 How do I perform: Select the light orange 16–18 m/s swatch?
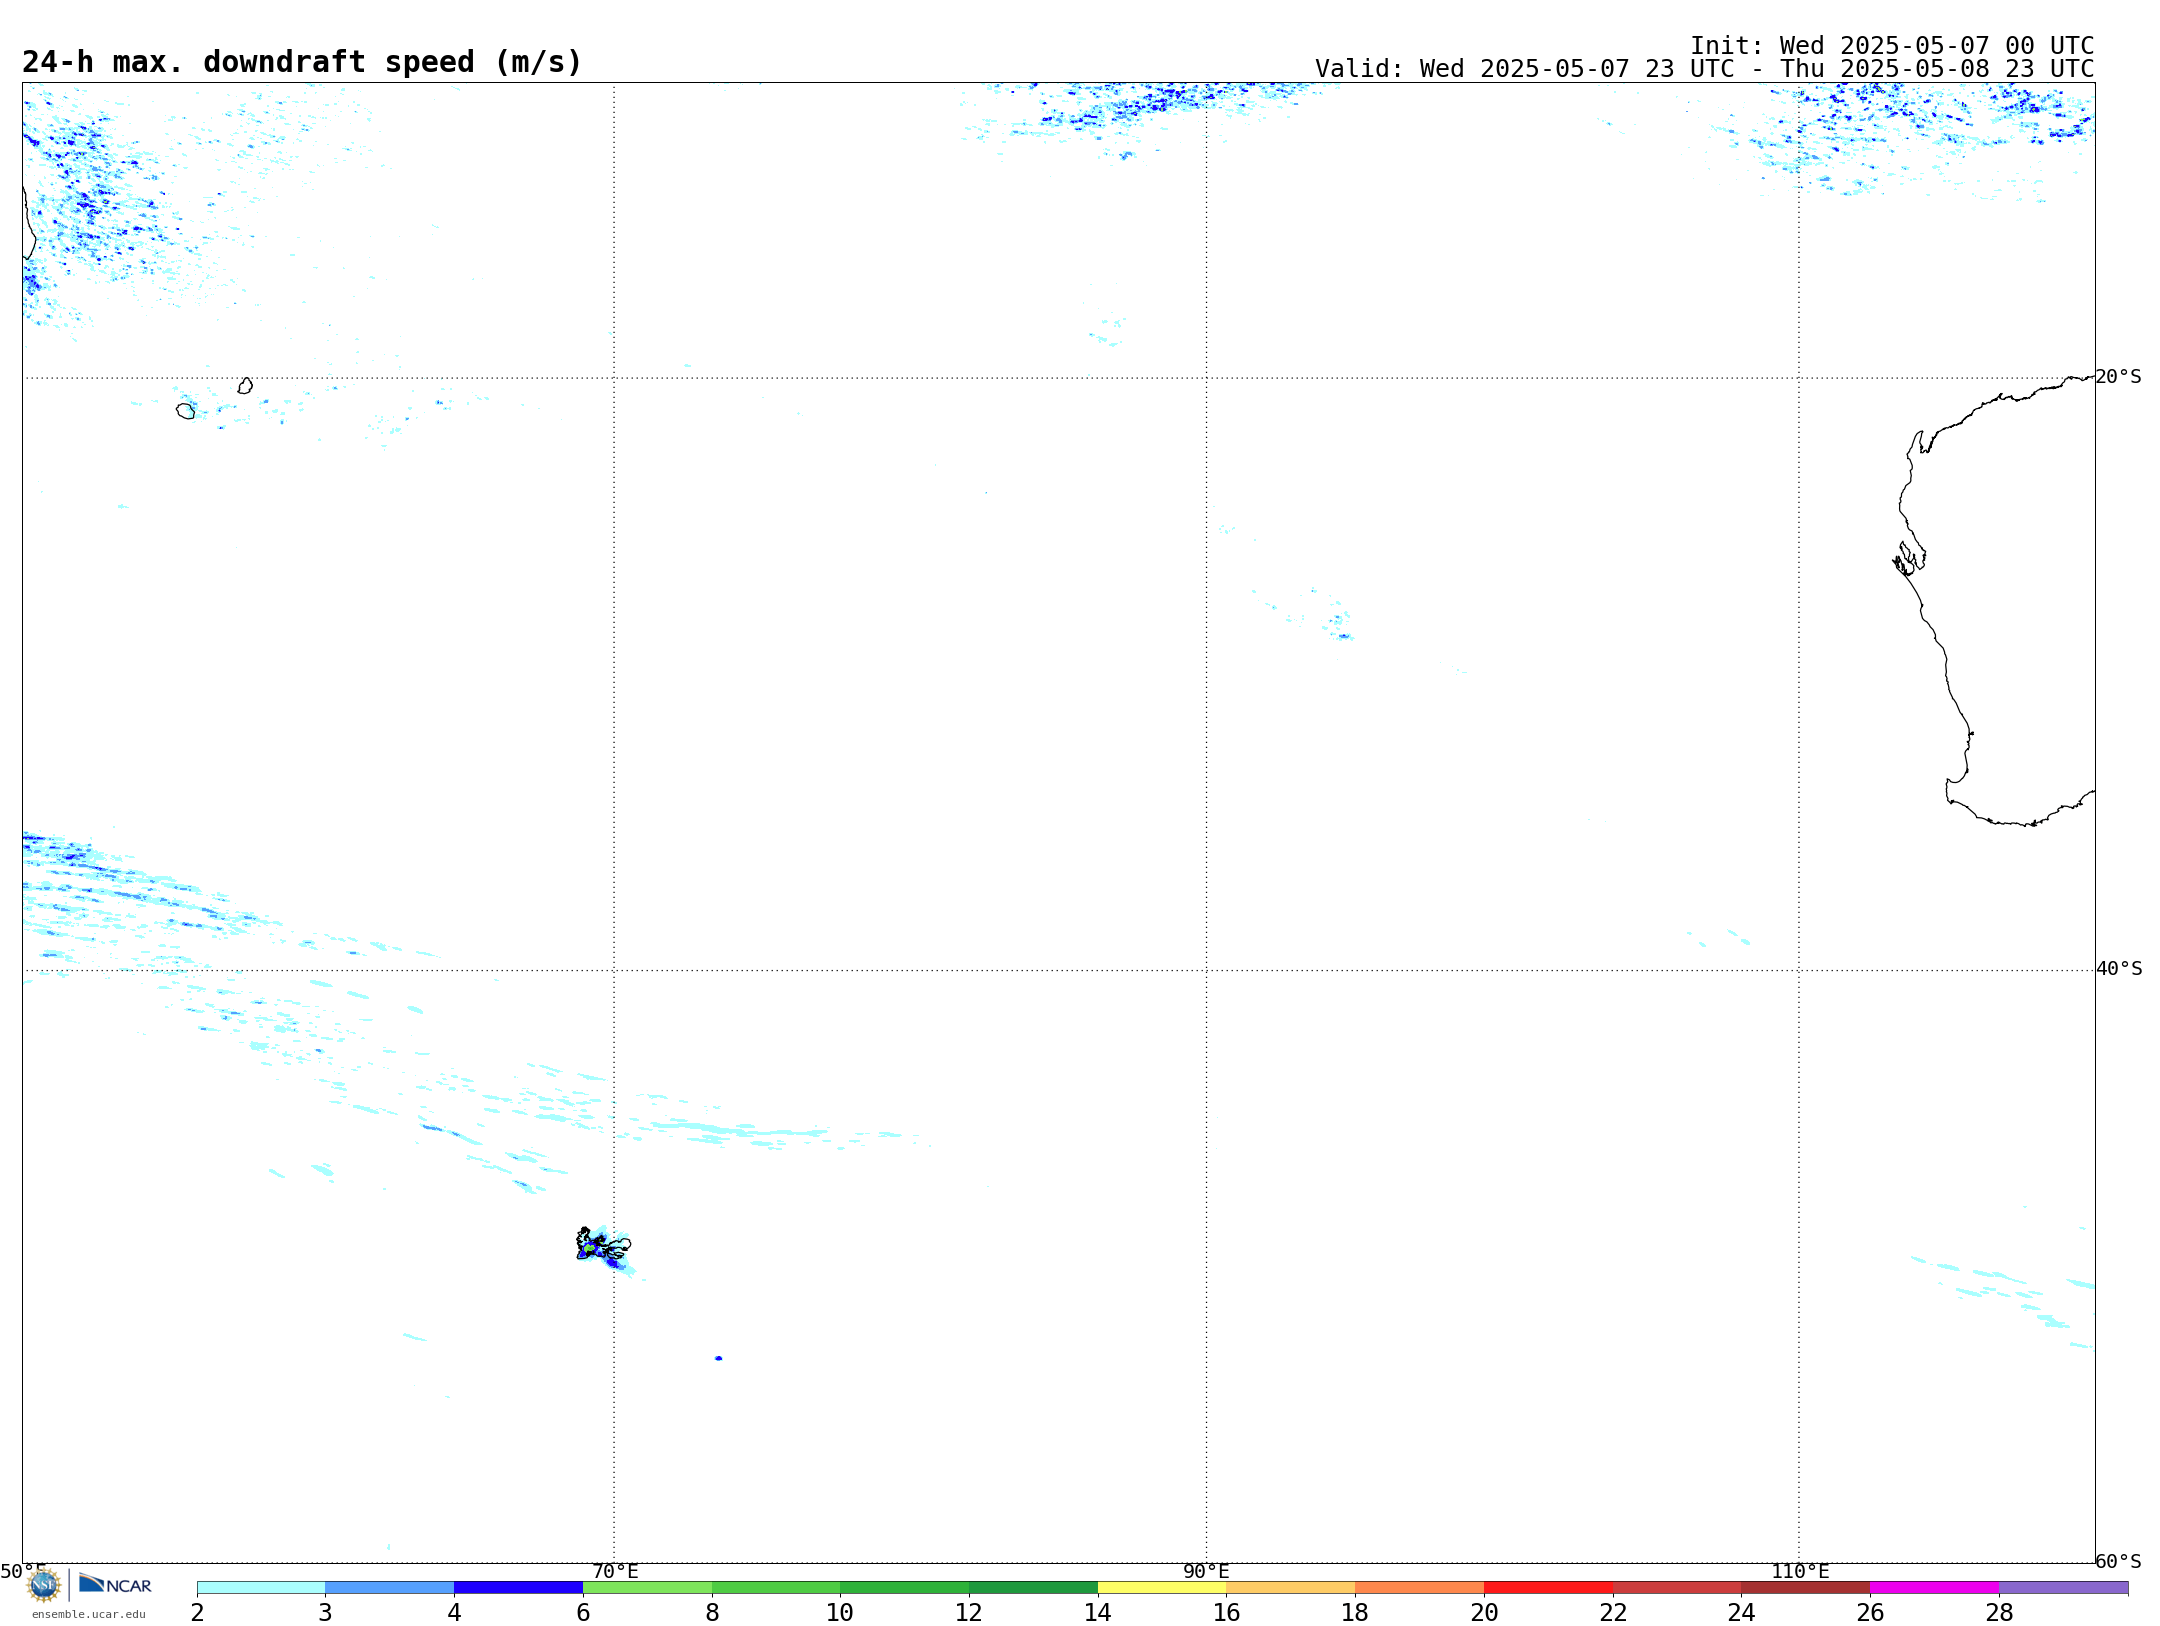(x=1291, y=1588)
